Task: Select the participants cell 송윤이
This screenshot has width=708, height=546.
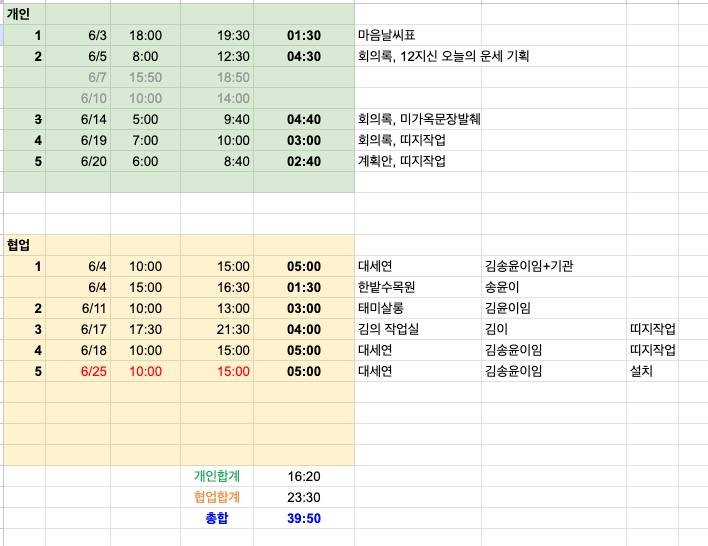Action: (554, 287)
